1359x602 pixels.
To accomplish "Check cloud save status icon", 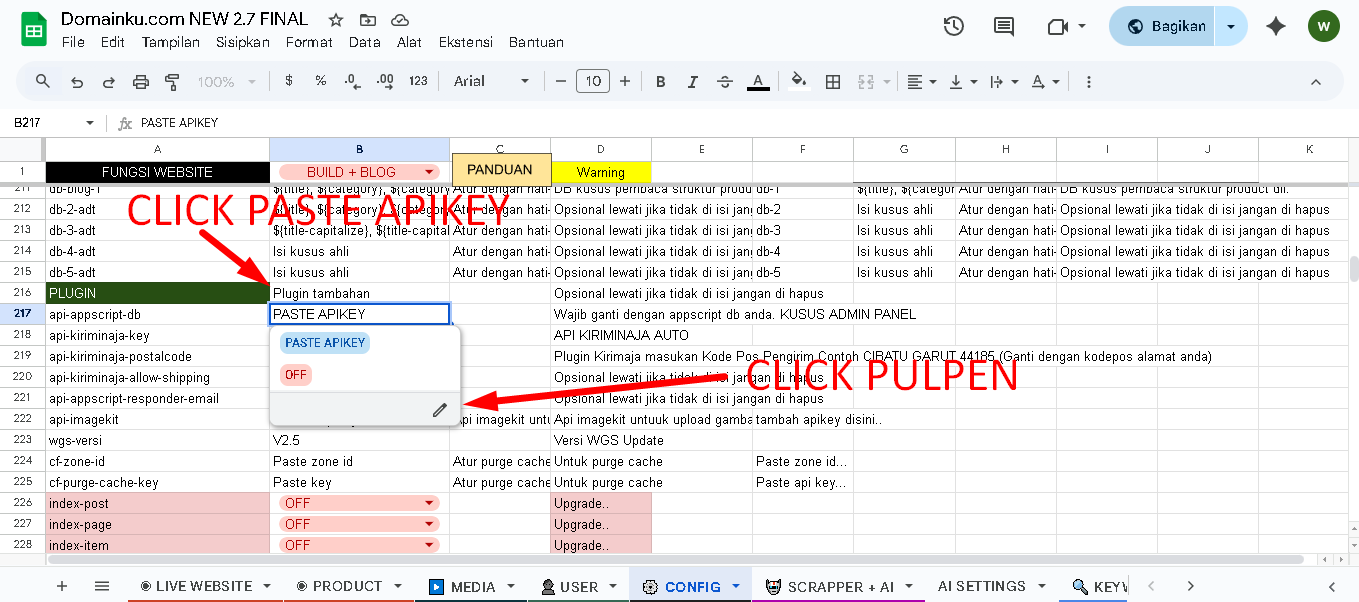I will (400, 20).
